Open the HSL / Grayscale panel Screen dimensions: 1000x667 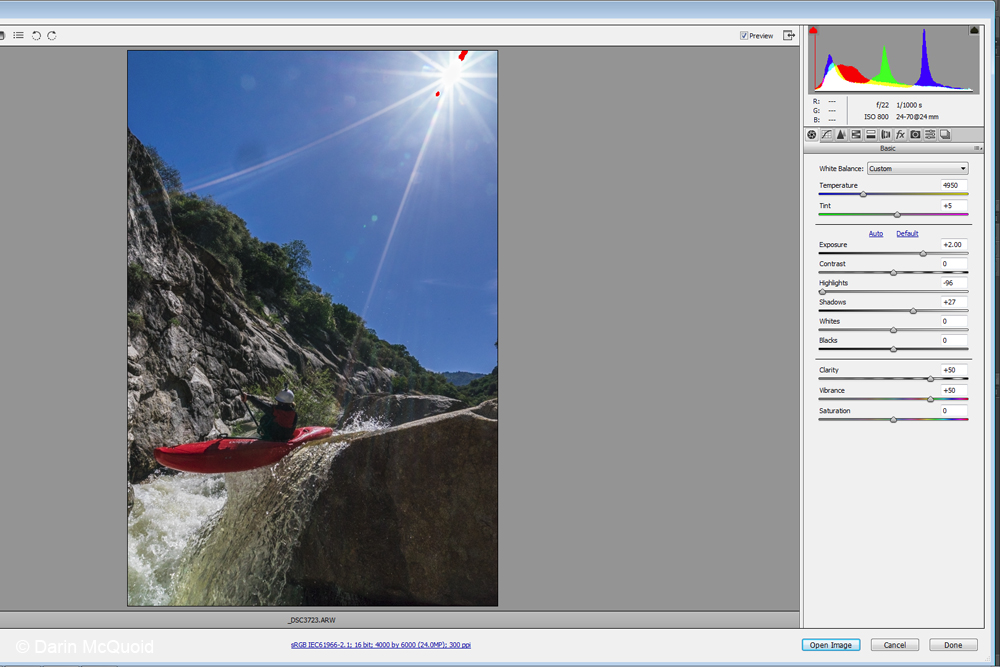point(856,134)
